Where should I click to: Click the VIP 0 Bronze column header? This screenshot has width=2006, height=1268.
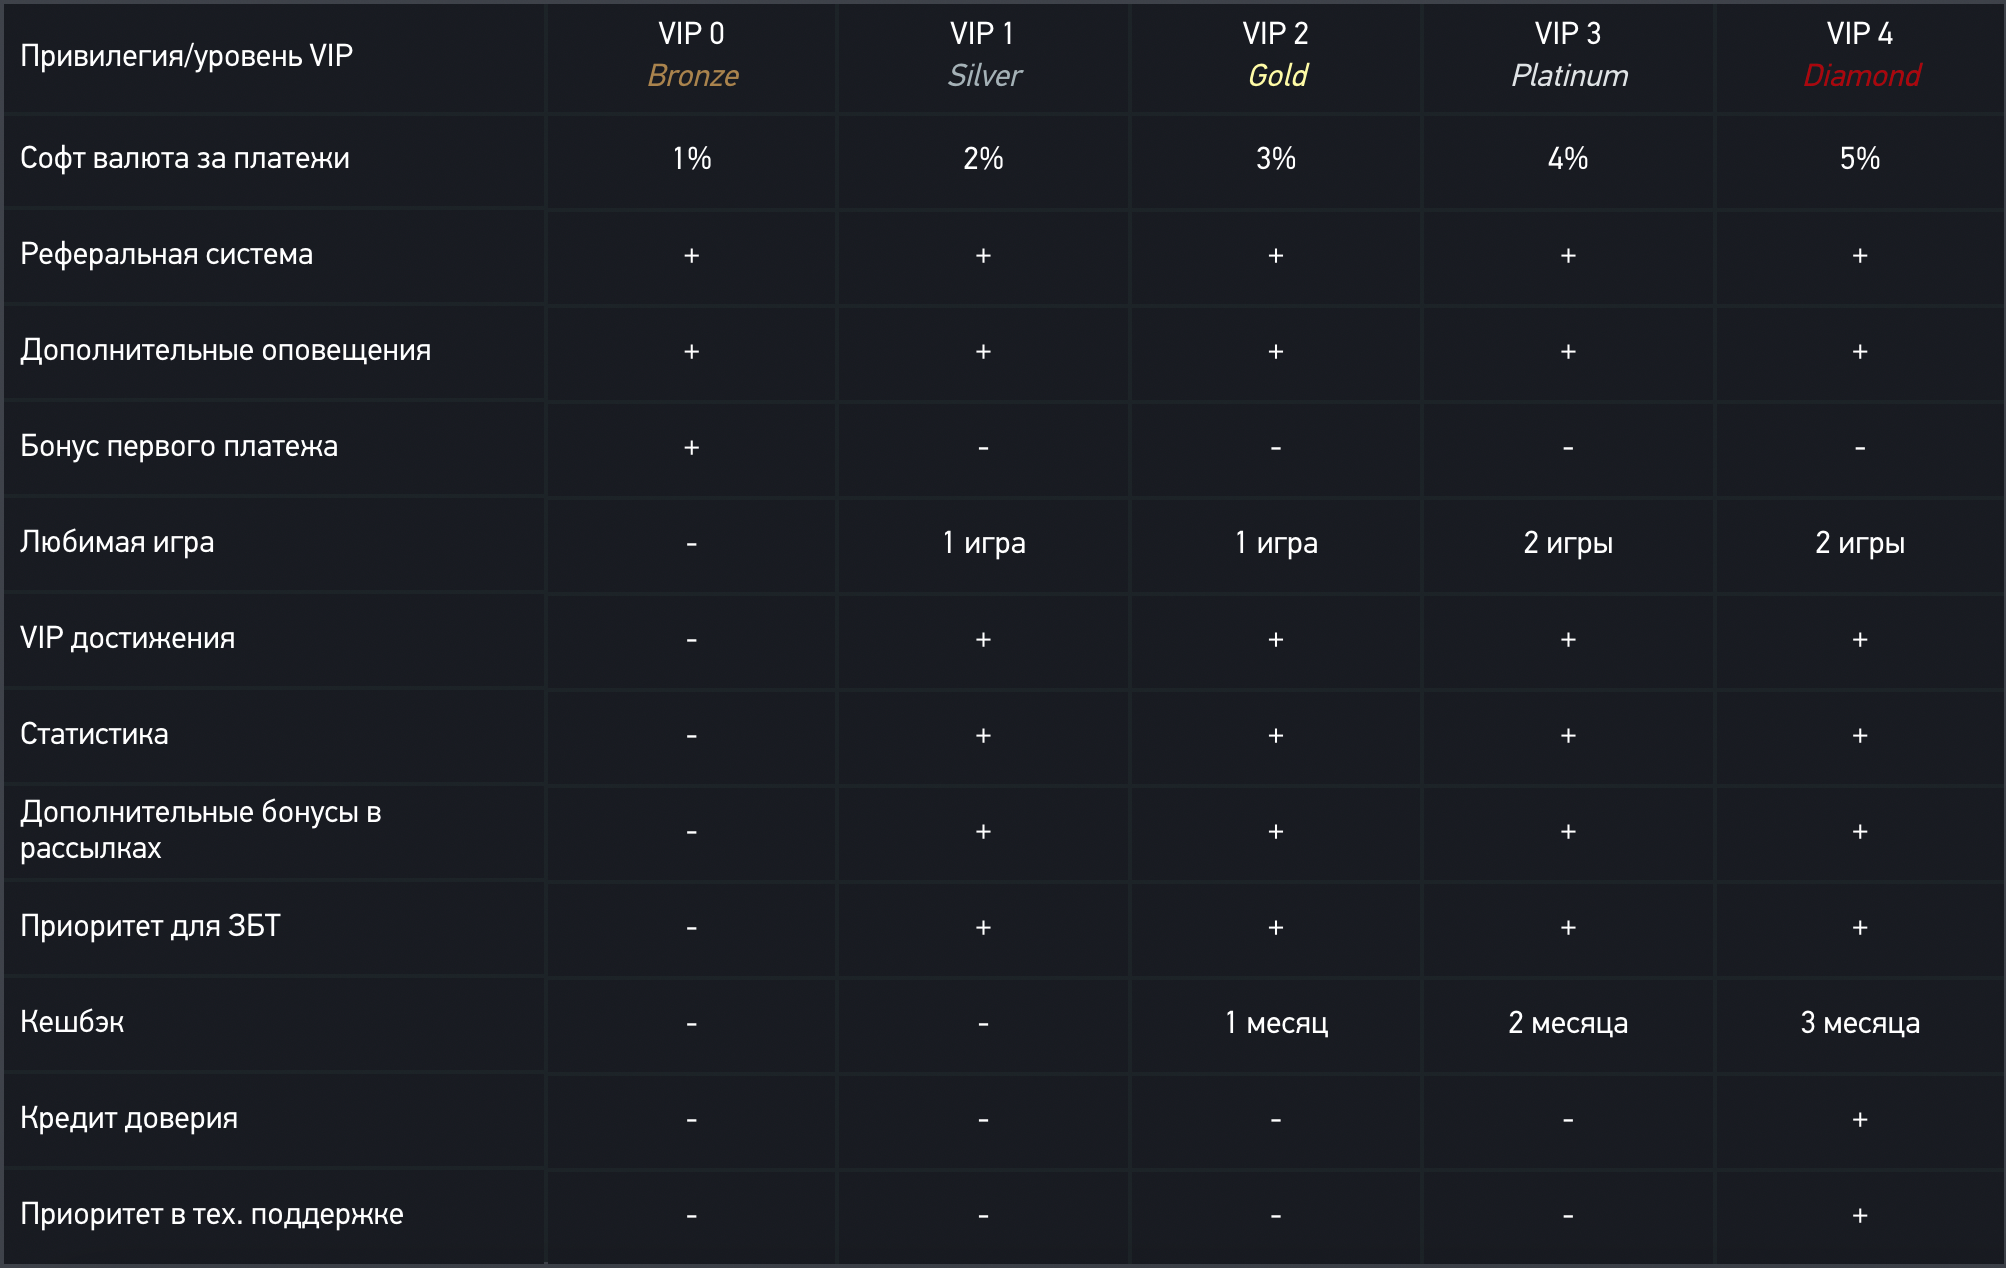pos(692,55)
